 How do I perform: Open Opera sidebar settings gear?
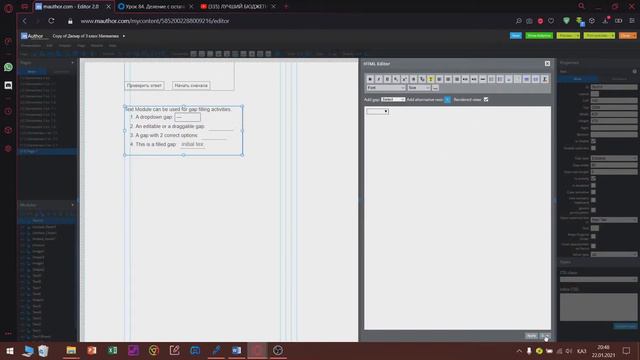(x=8, y=149)
